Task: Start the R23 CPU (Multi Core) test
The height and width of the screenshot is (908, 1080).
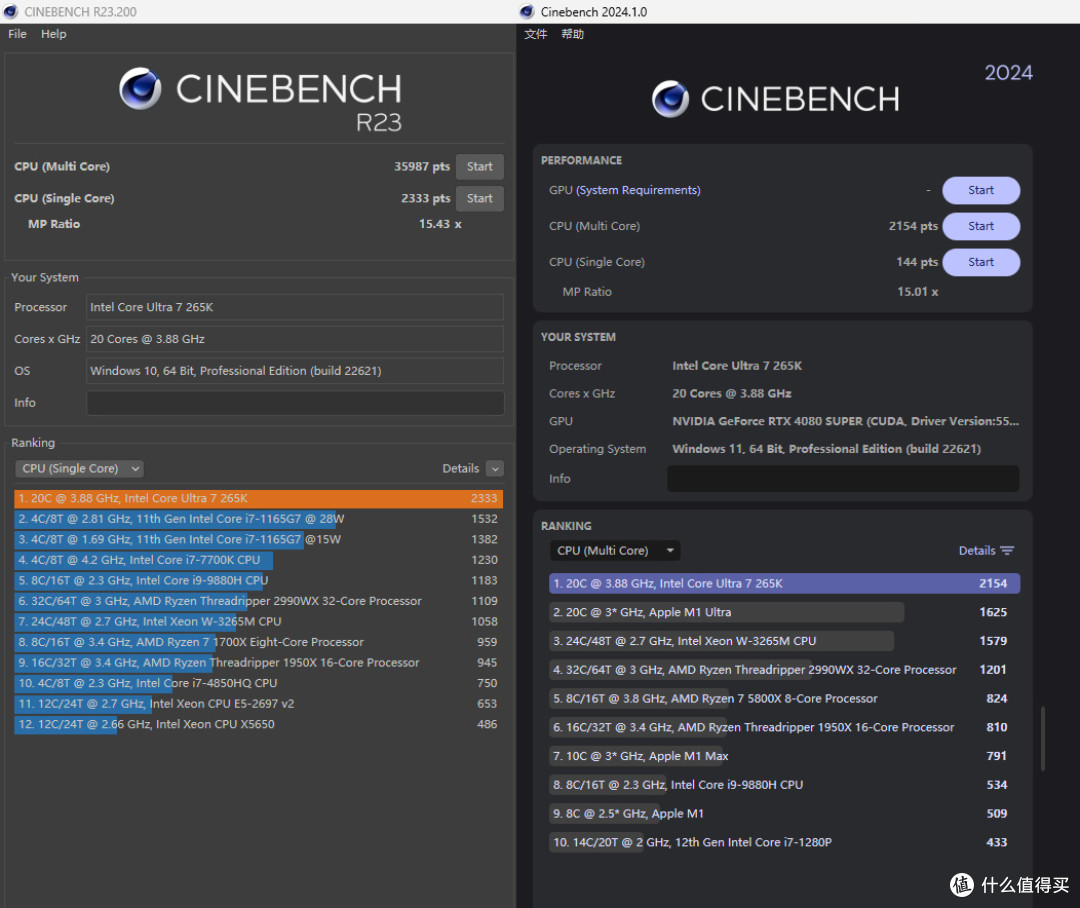Action: [479, 167]
